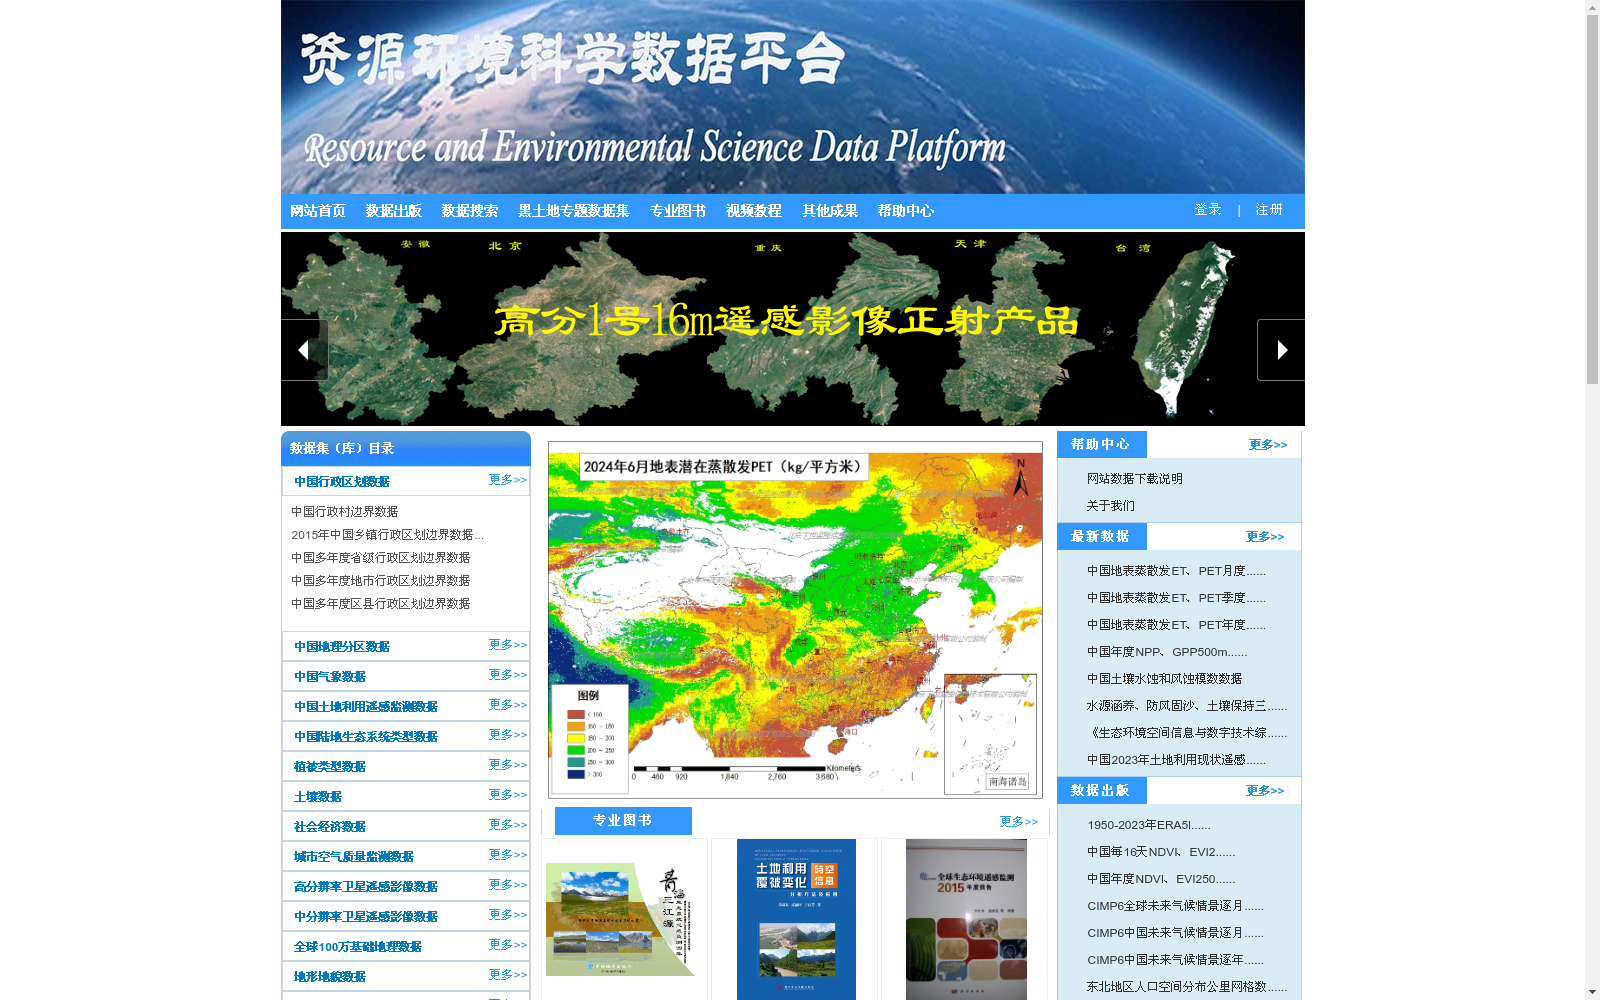This screenshot has width=1600, height=1000.
Task: Open the 2024年6月地表潜在蒸散发PET map image
Action: coord(795,620)
